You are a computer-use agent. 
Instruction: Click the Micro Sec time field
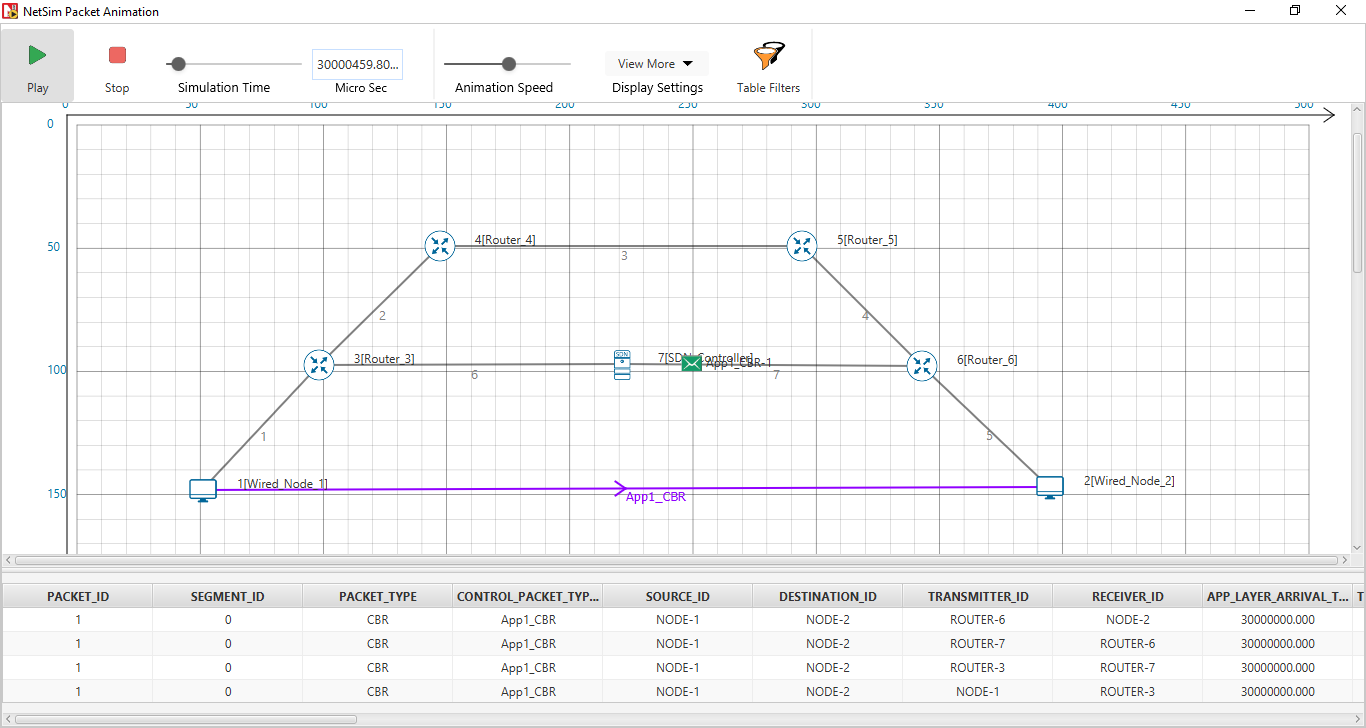coord(357,64)
